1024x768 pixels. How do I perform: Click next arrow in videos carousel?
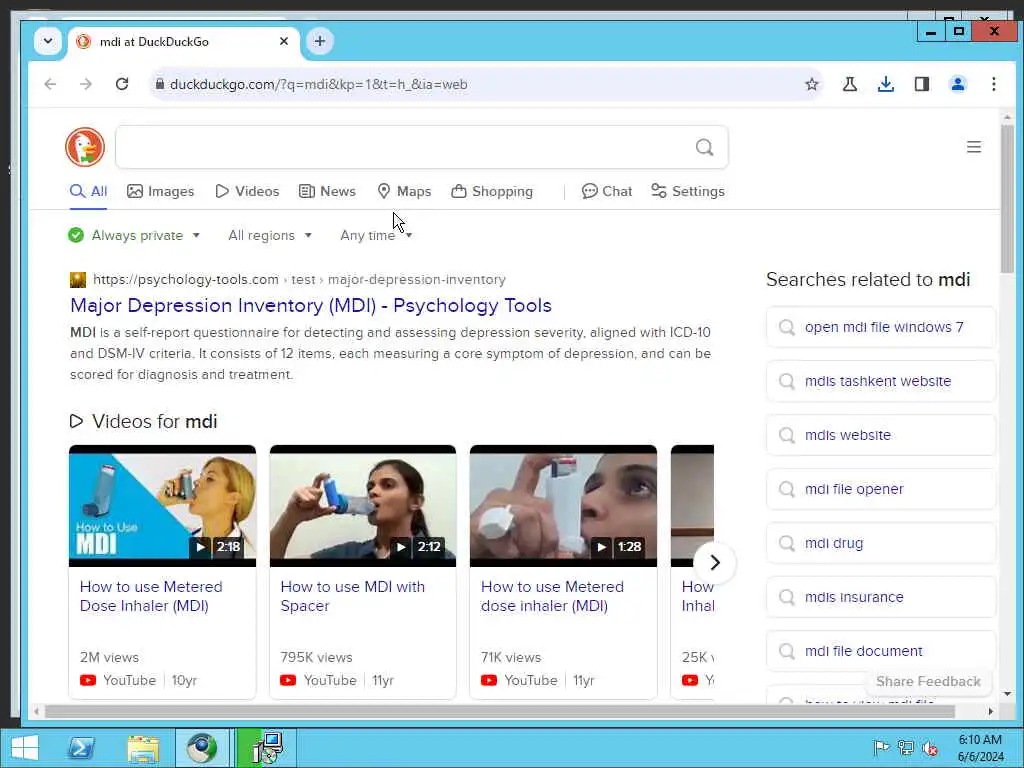click(715, 562)
